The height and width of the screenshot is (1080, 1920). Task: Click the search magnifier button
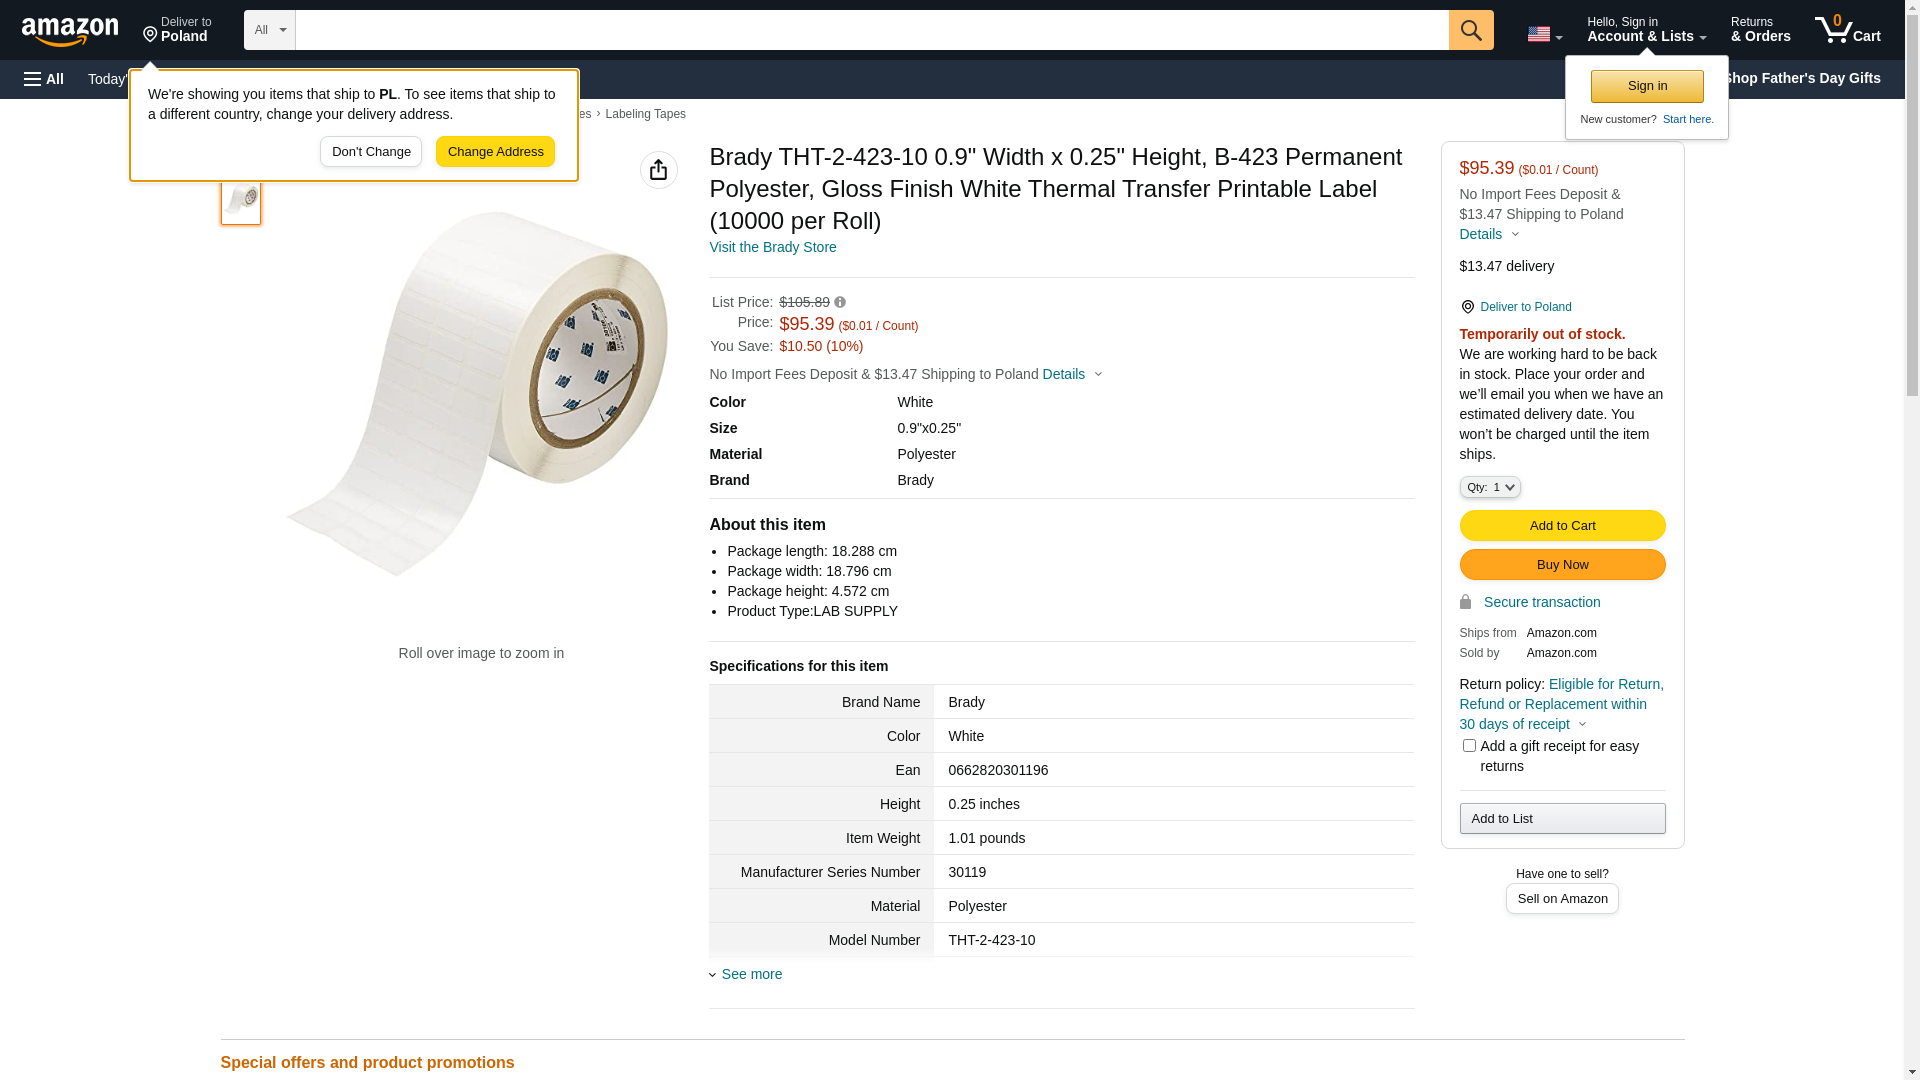(1471, 30)
